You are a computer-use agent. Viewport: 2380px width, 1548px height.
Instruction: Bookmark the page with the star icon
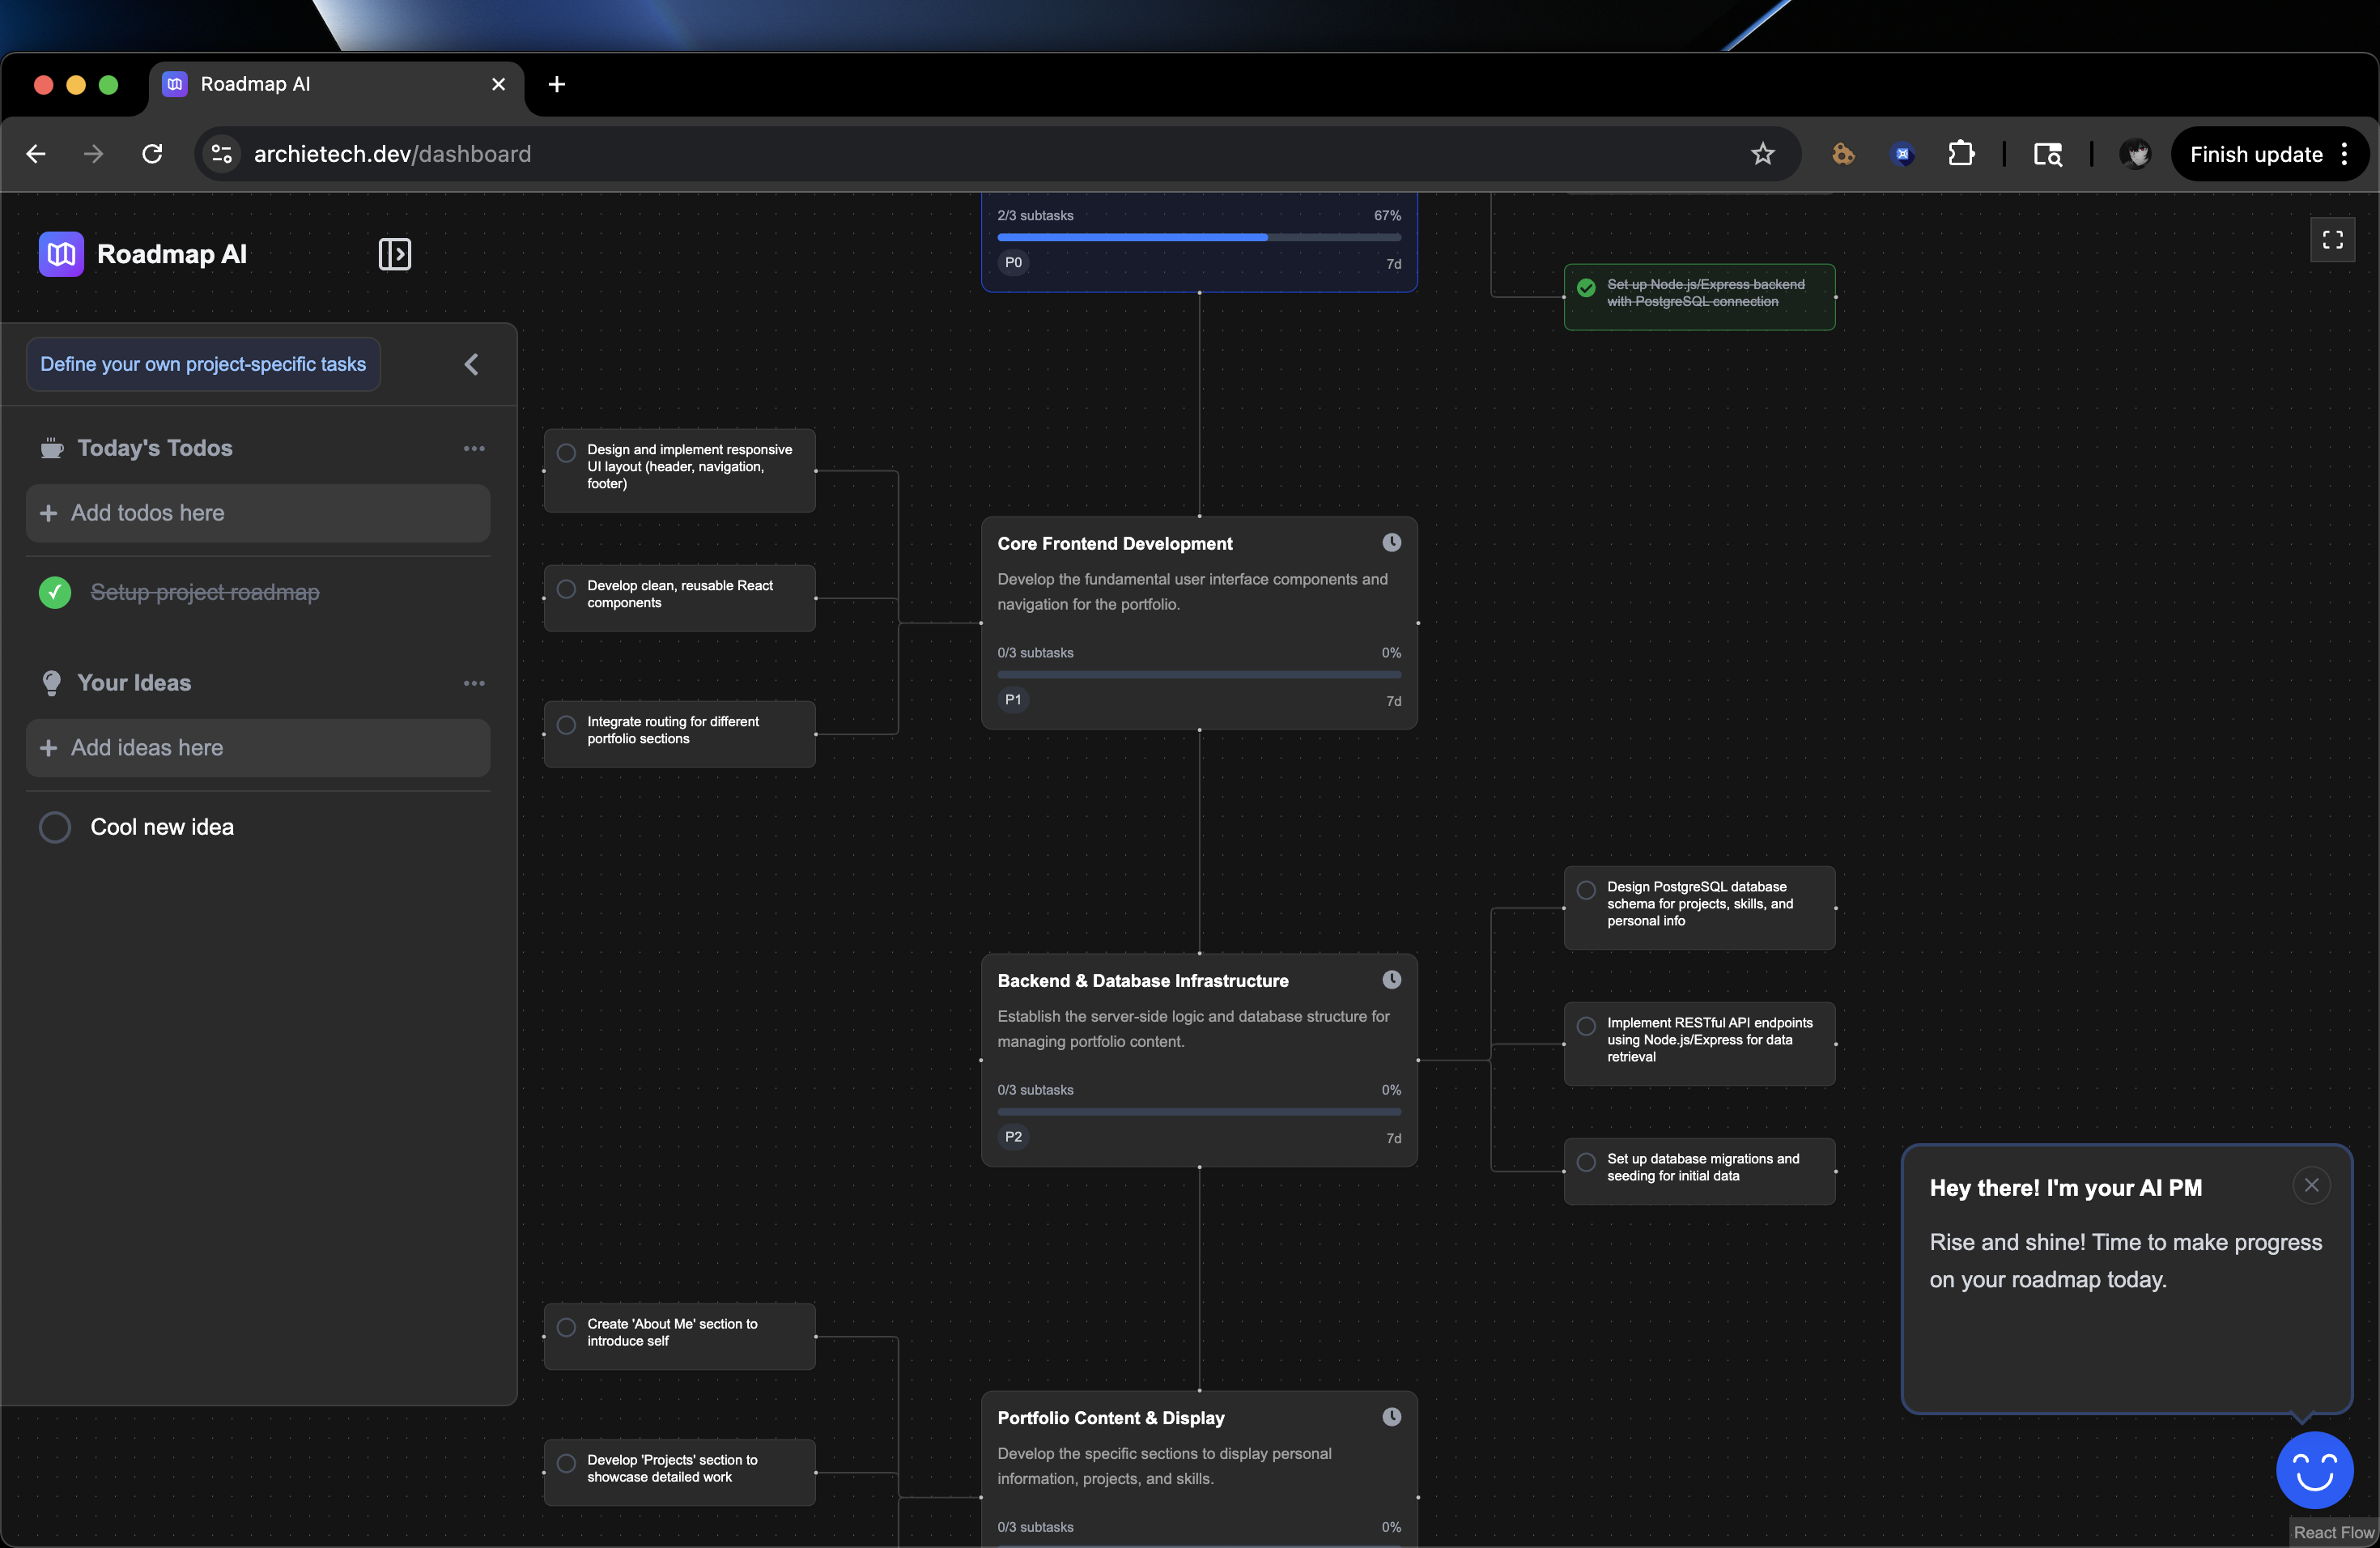(1762, 154)
